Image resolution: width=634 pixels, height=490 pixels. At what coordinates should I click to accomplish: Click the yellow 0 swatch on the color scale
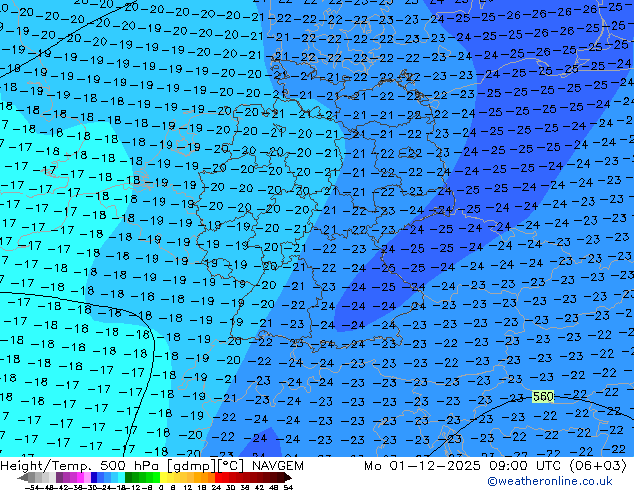click(164, 477)
